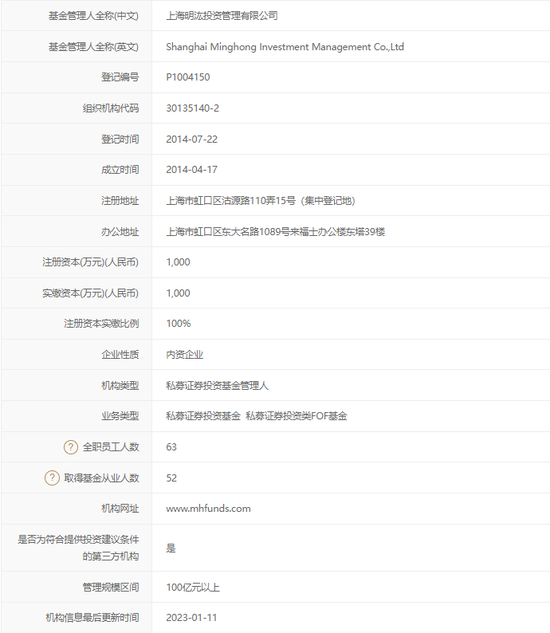
Task: Select the registration number P1004150
Action: click(x=188, y=77)
